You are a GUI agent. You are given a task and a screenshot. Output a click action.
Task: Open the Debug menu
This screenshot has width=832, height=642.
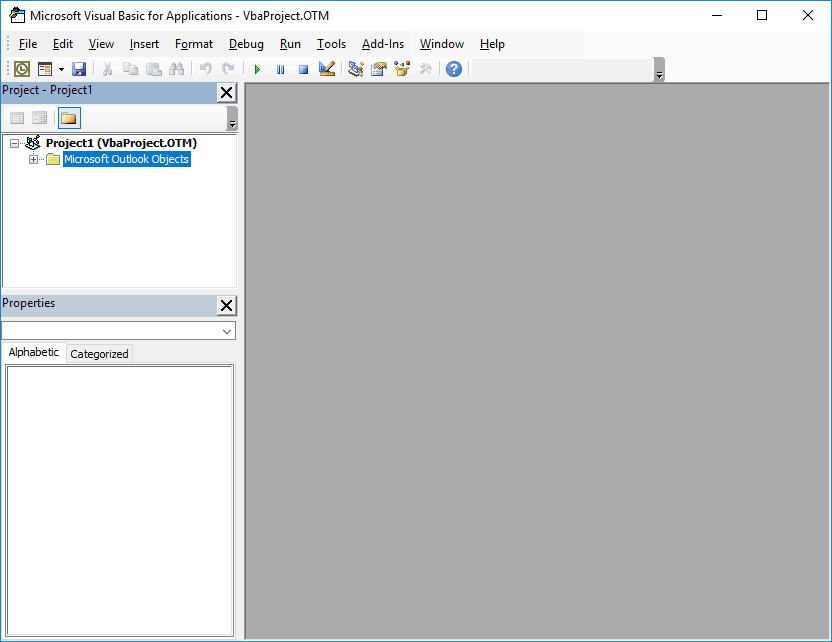pos(246,44)
